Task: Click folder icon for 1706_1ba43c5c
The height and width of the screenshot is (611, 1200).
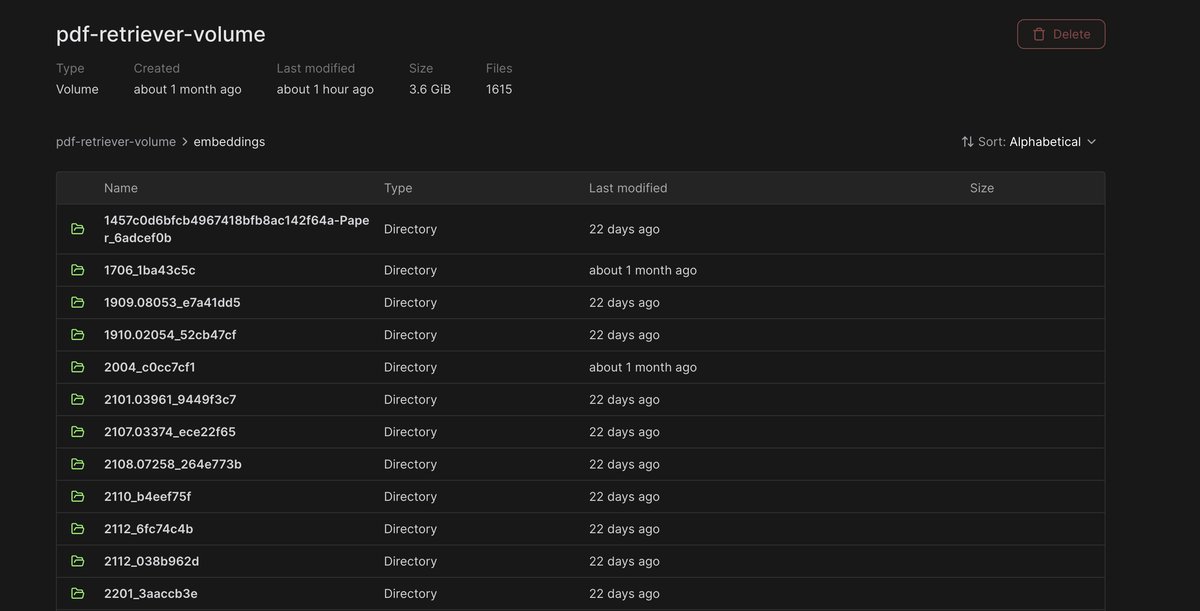Action: click(78, 270)
